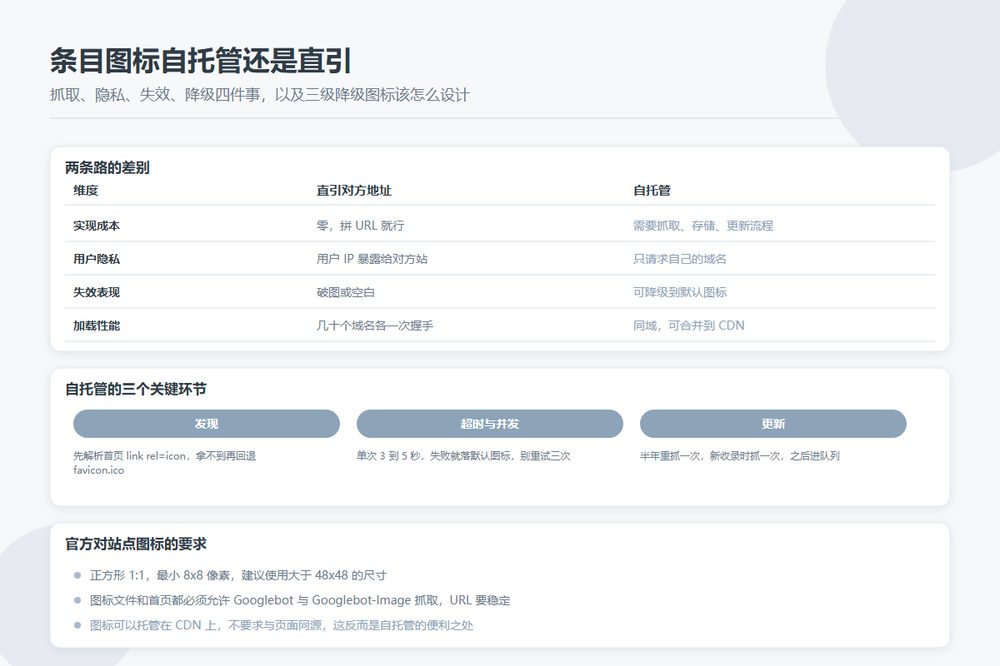
Task: Click the 超时与并发 pill button
Action: point(489,424)
